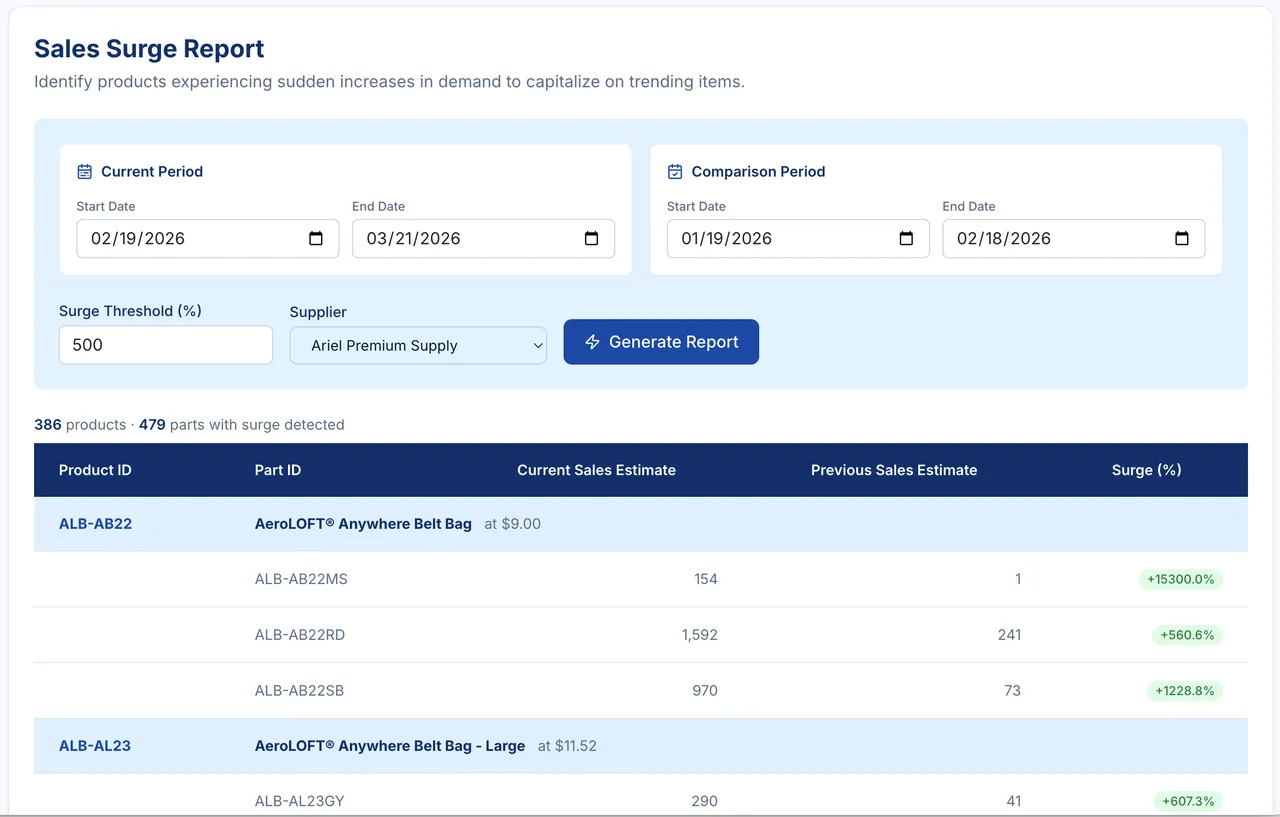Focus the Surge Threshold input field
This screenshot has width=1280, height=817.
[x=166, y=345]
